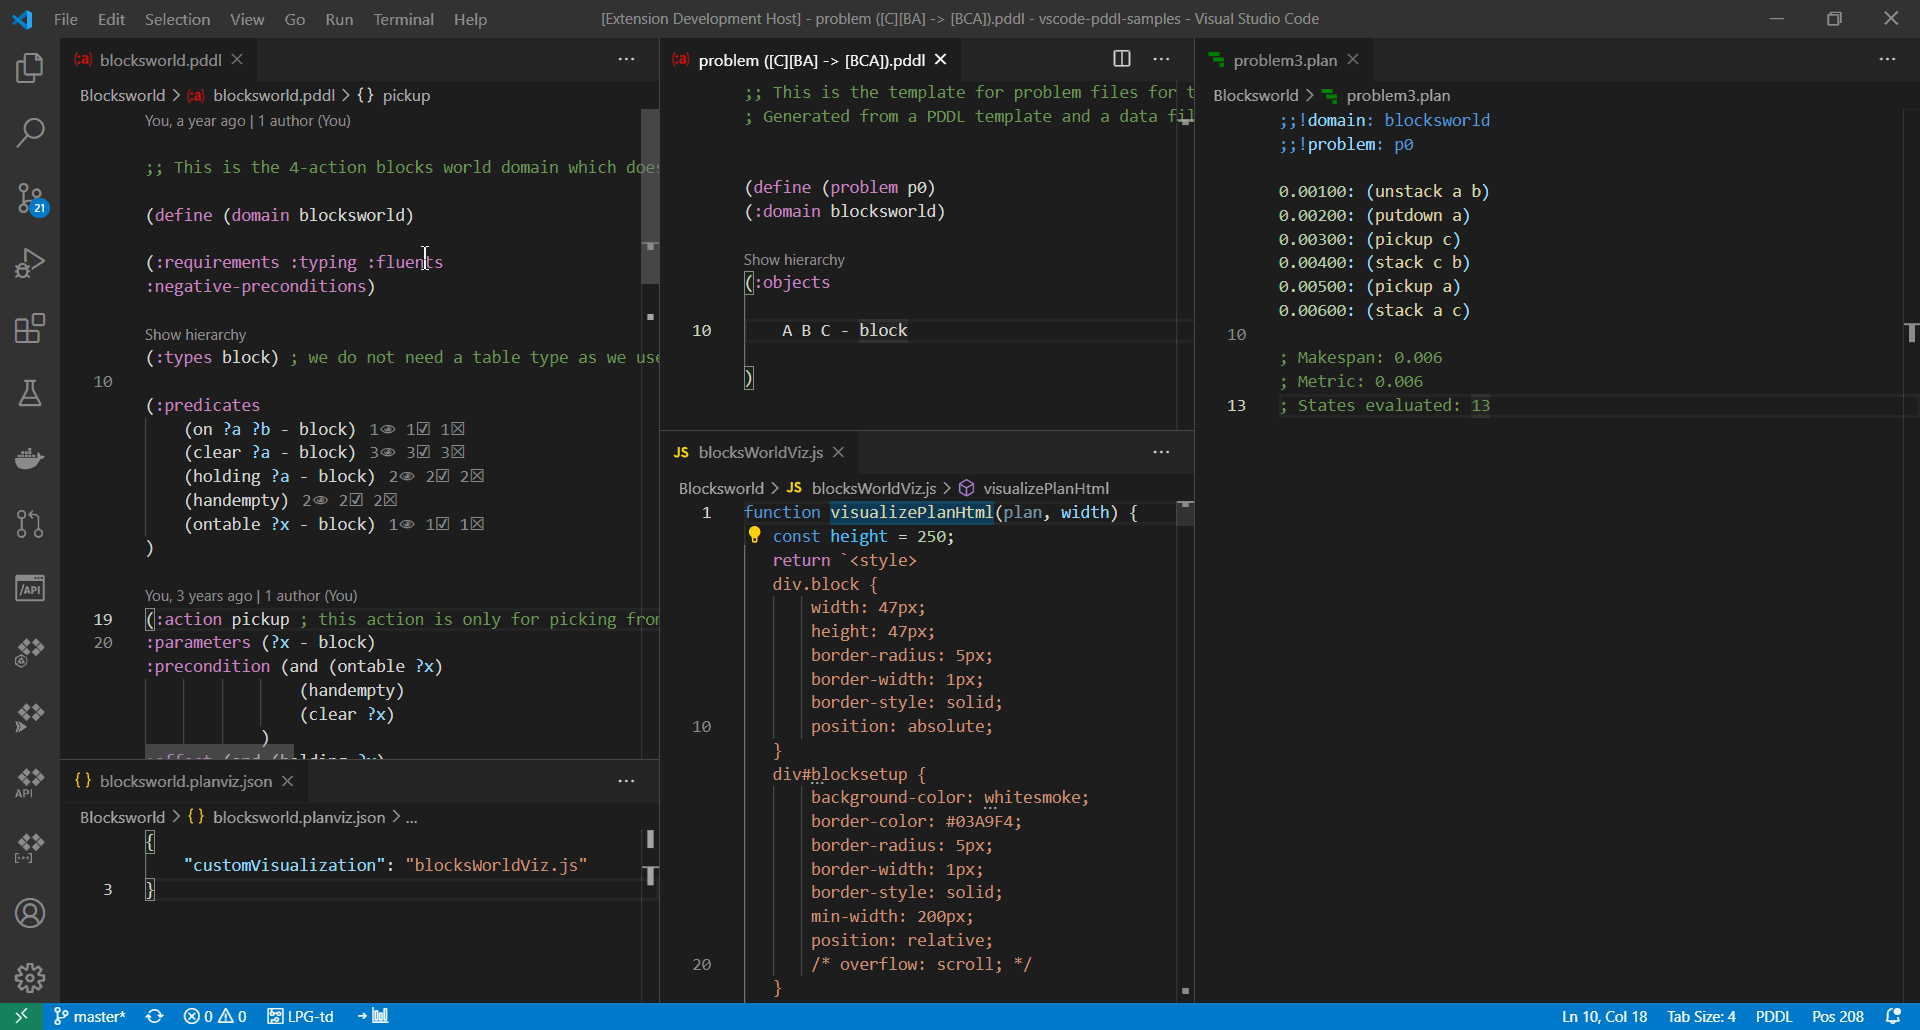Click 'Show hierarchy' above :types block
Viewport: 1920px width, 1030px height.
tap(195, 335)
